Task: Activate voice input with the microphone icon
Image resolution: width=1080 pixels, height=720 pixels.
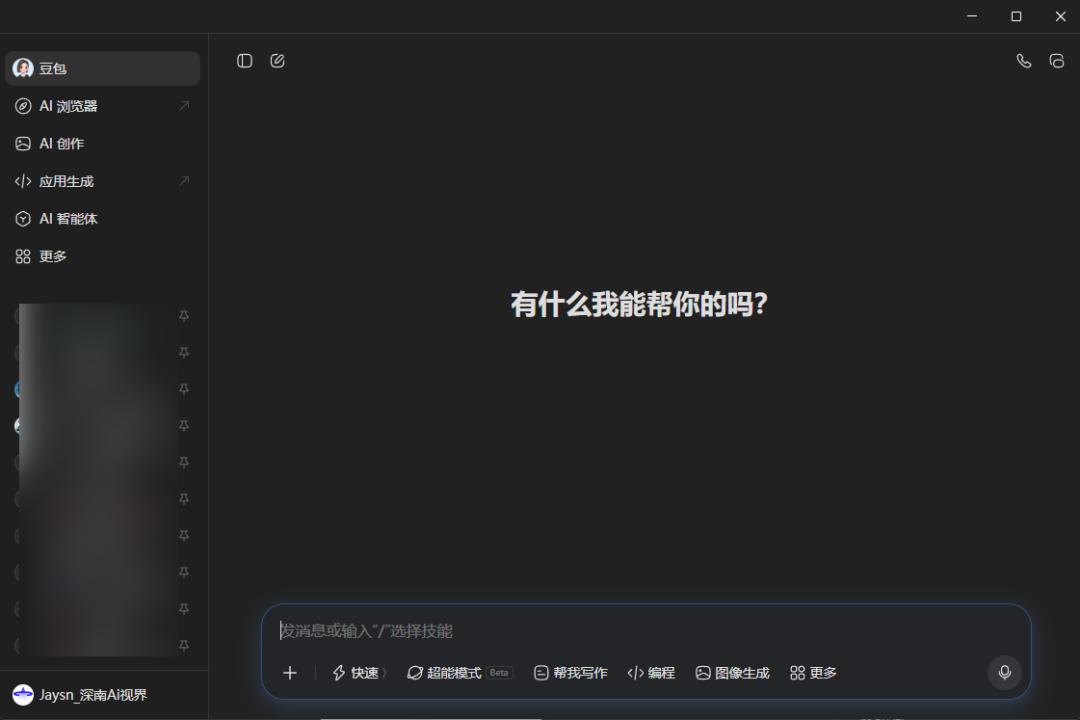Action: click(x=1004, y=673)
